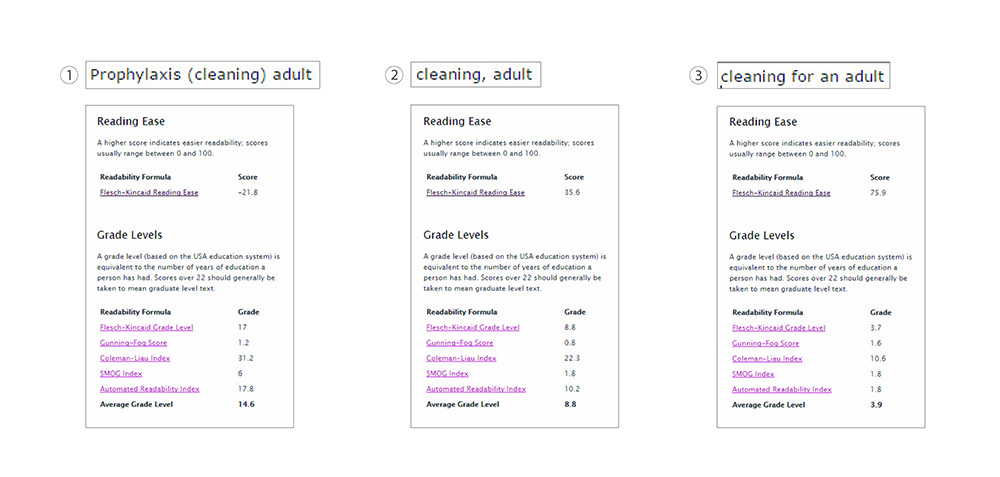The image size is (1000, 477).
Task: Open Coleman-Liau Index link in second panel
Action: [461, 358]
